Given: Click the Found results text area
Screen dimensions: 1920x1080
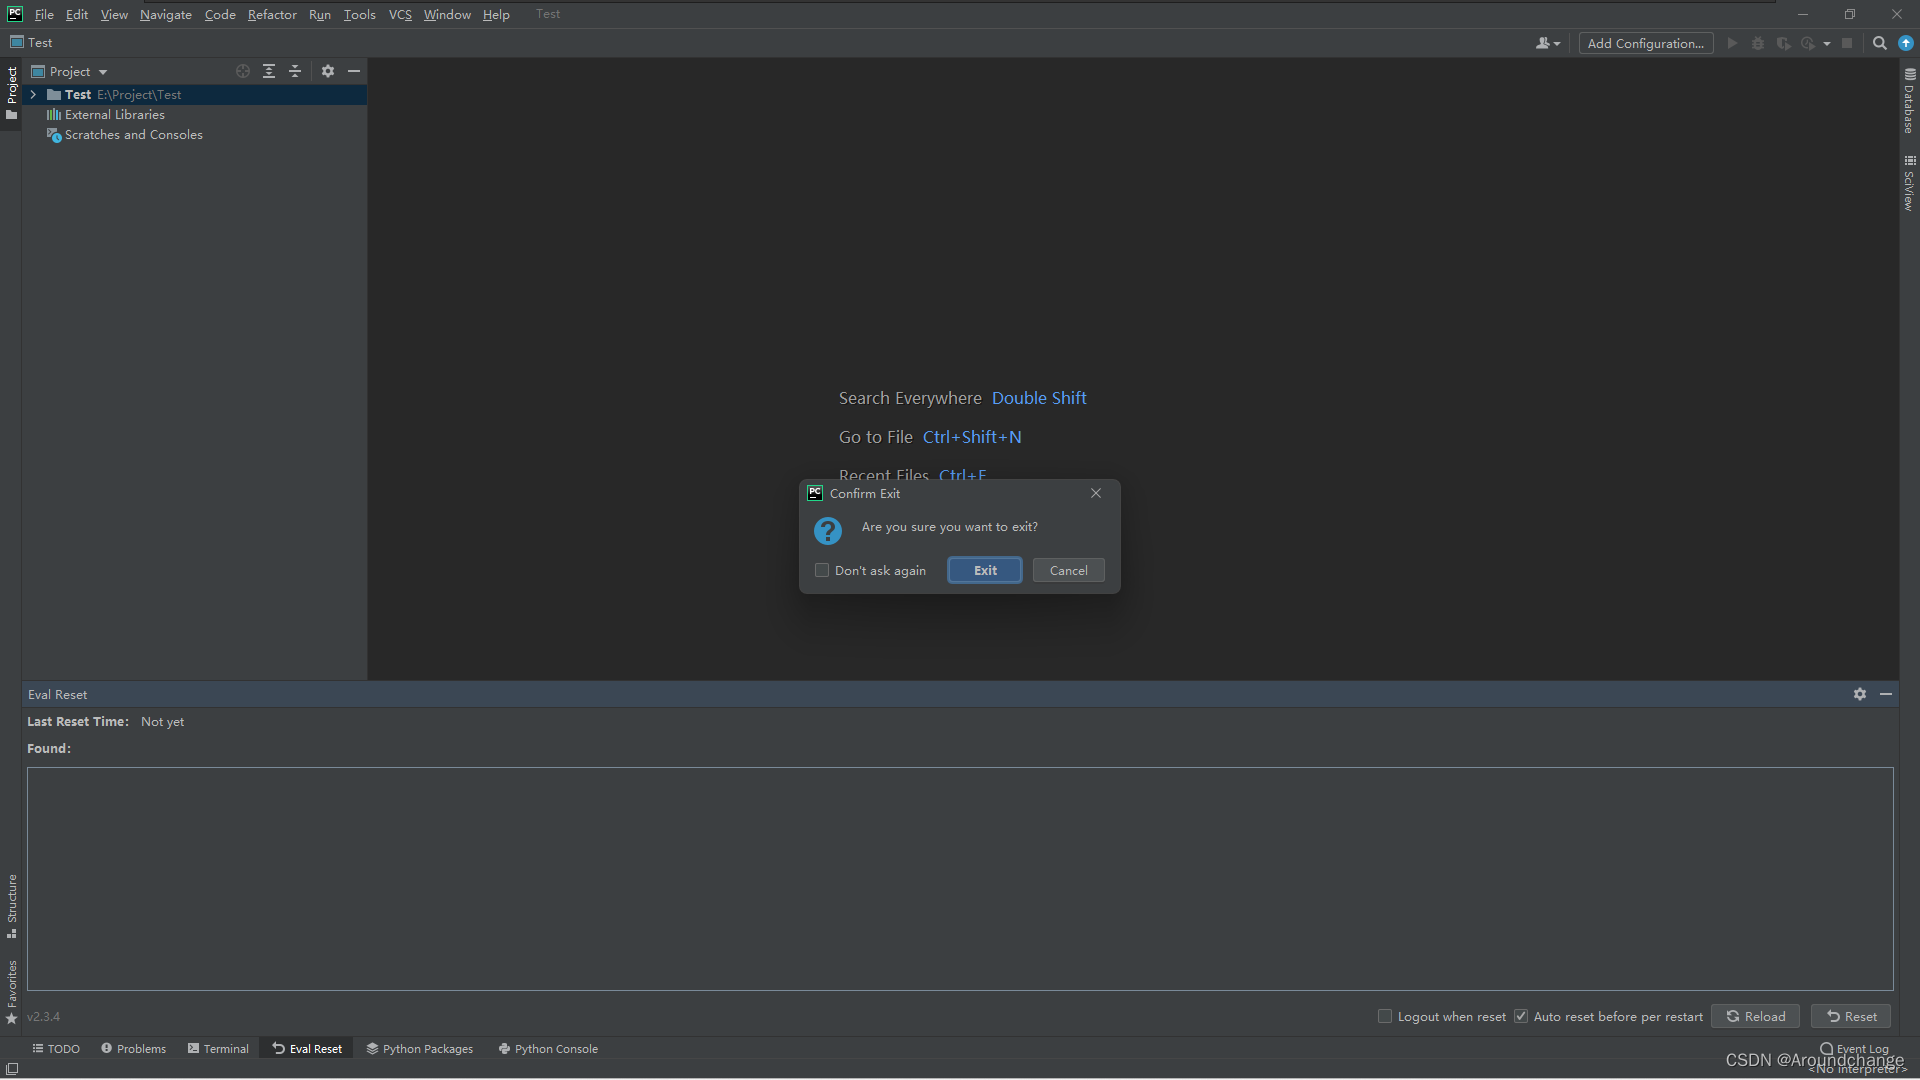Looking at the screenshot, I should (959, 878).
